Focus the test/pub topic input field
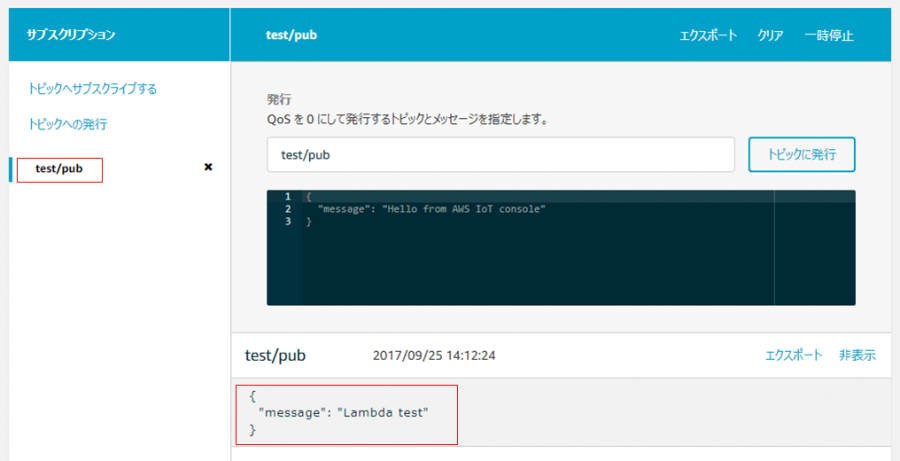 501,154
